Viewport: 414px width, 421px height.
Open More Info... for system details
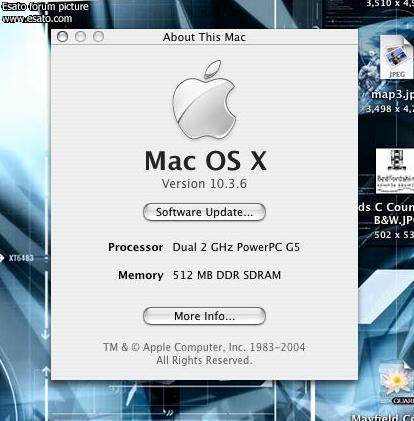pyautogui.click(x=204, y=316)
